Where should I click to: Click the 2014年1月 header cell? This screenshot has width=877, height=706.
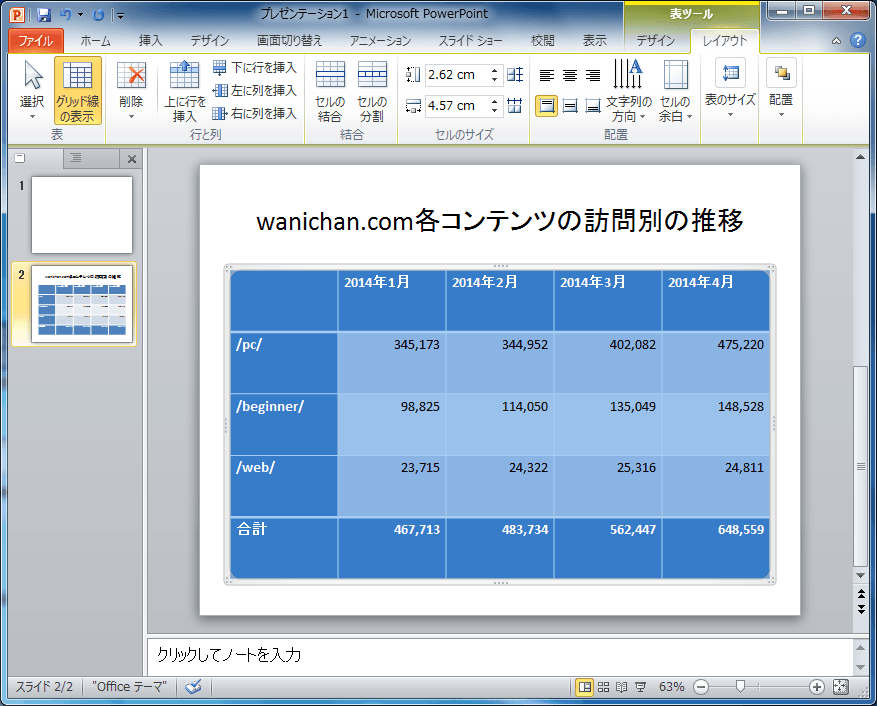pos(392,300)
